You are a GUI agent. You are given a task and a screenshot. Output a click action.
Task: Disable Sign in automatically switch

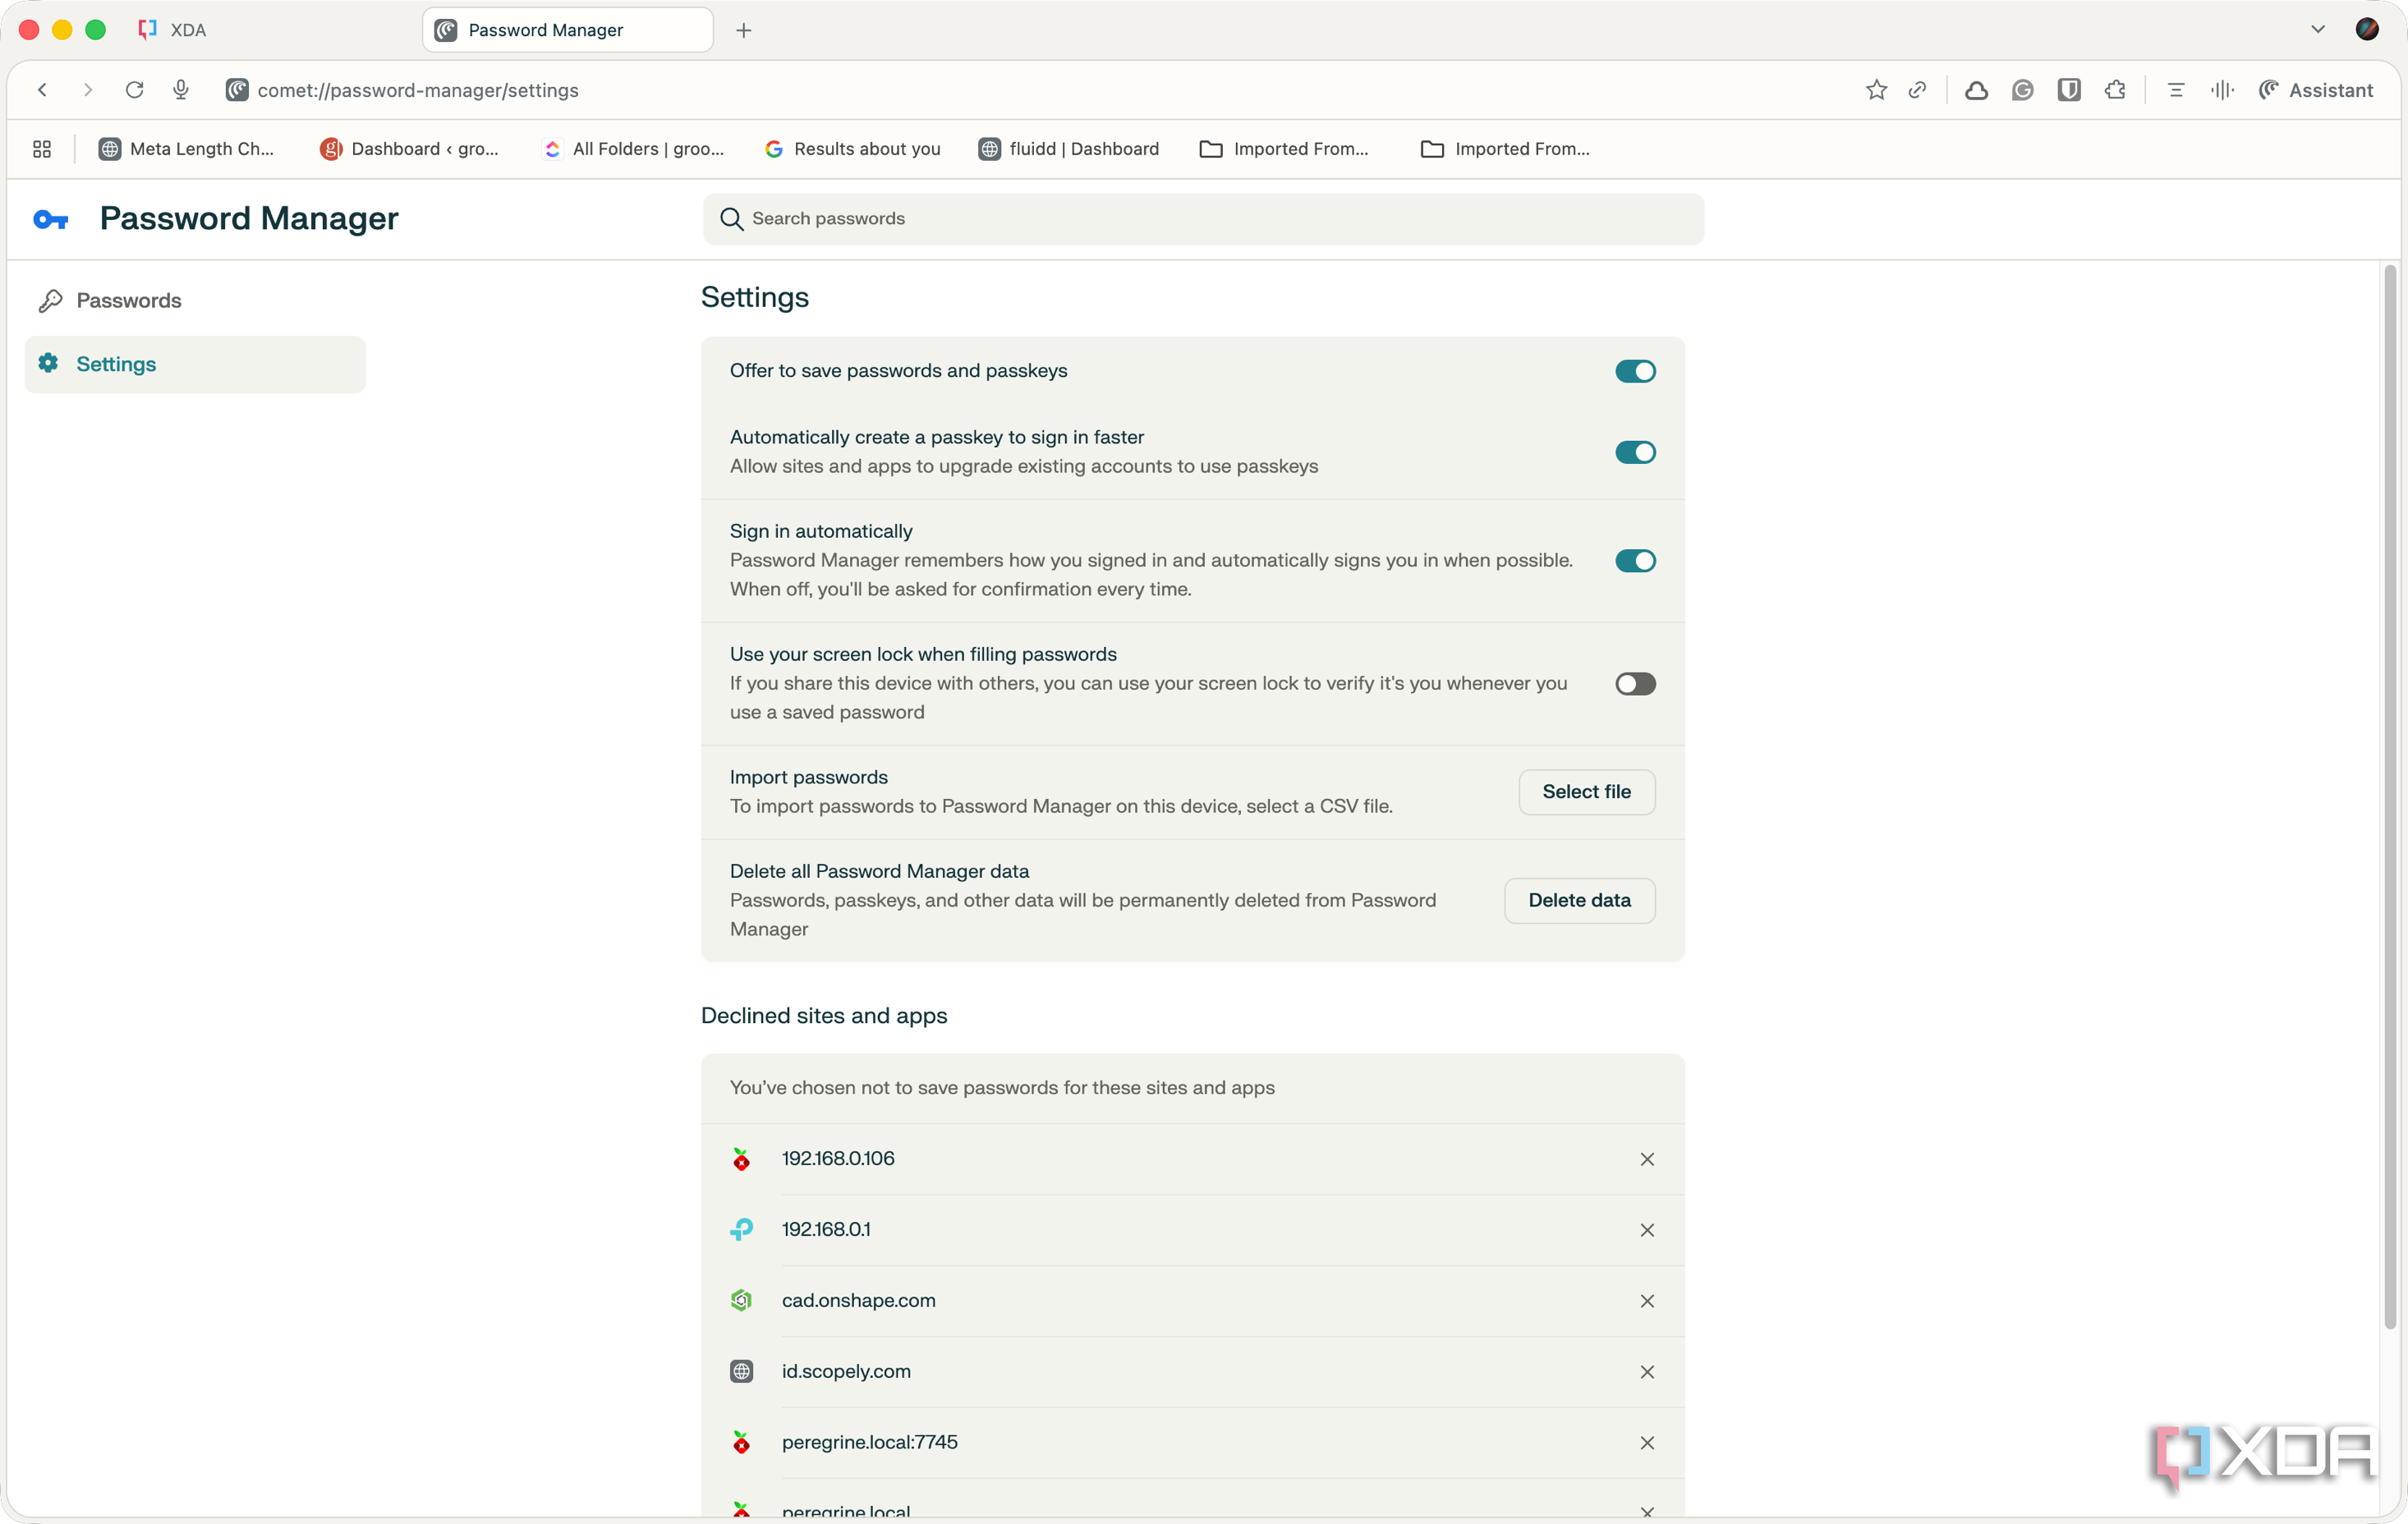pos(1635,560)
